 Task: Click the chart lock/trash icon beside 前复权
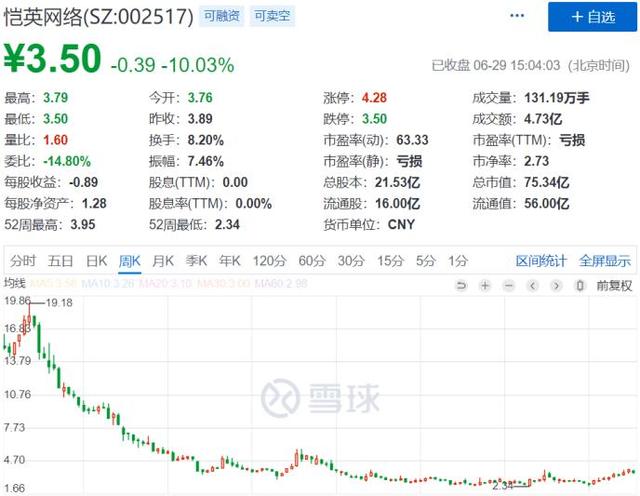click(x=580, y=285)
